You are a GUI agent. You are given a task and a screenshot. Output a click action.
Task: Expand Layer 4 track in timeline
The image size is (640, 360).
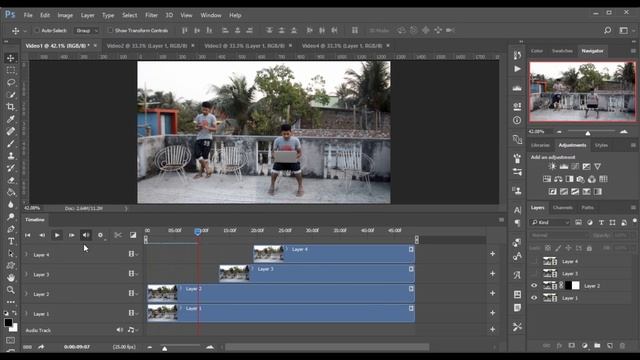pyautogui.click(x=27, y=254)
